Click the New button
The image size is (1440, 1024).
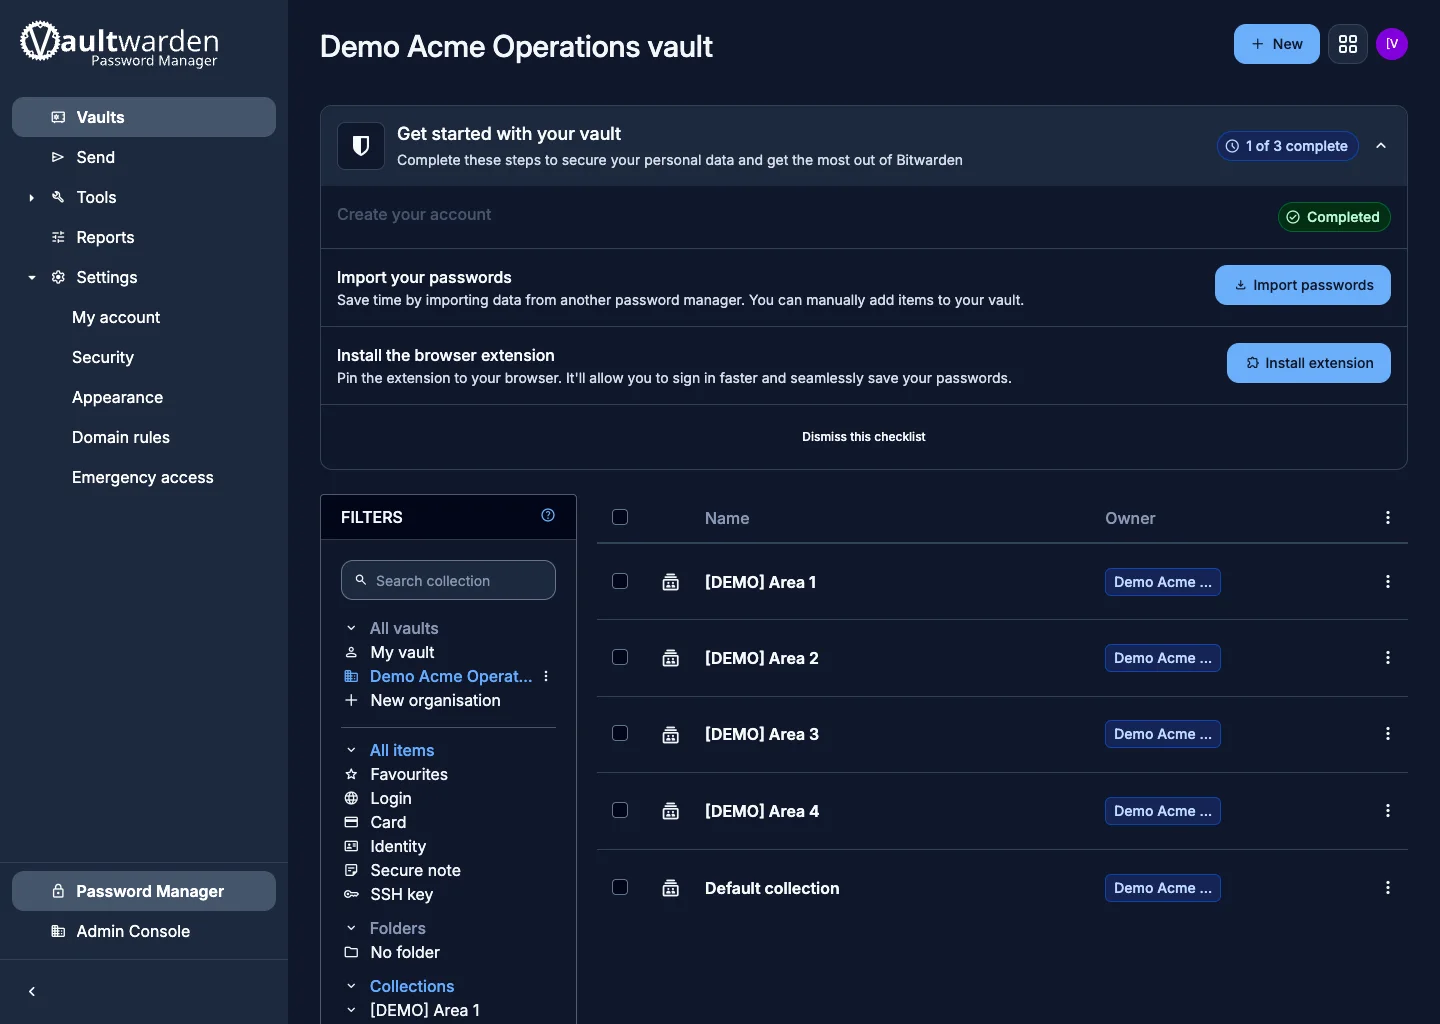coord(1277,44)
